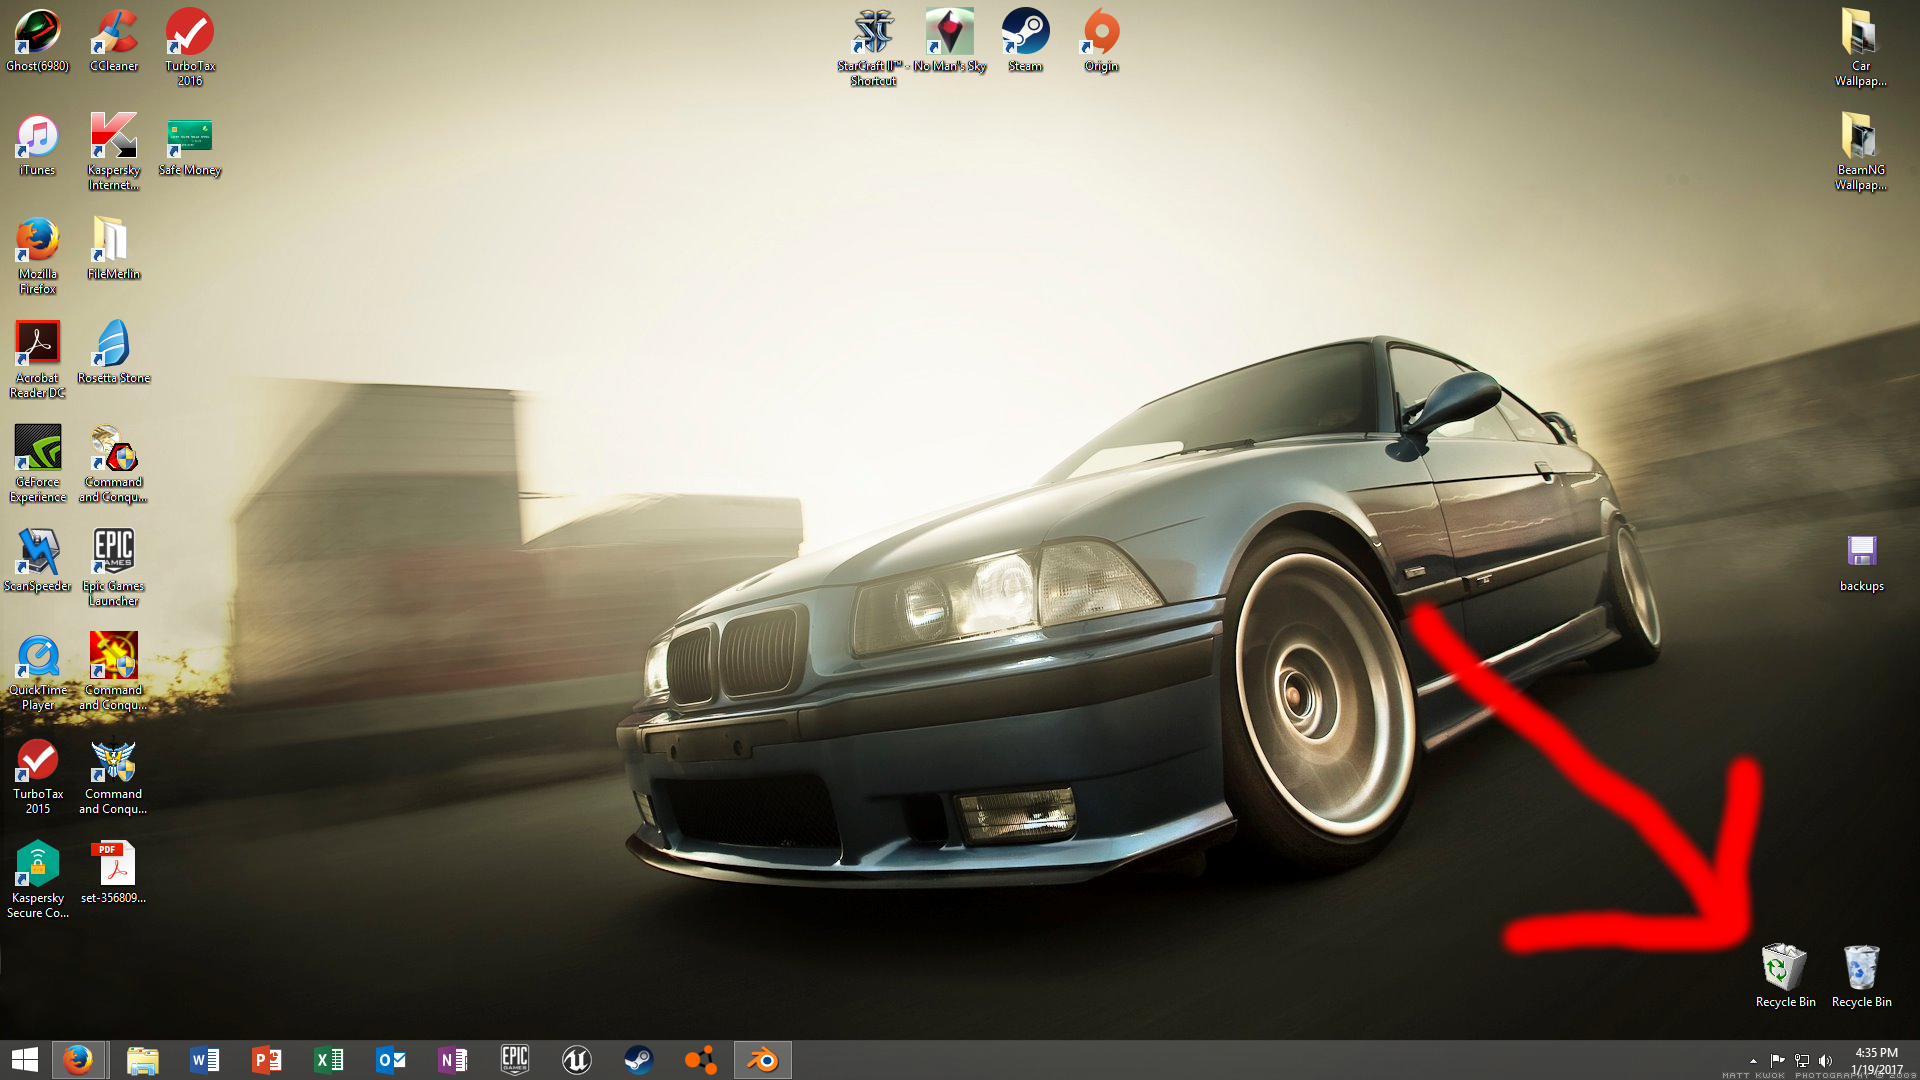
Task: Open the network status tray icon
Action: [x=1802, y=1061]
